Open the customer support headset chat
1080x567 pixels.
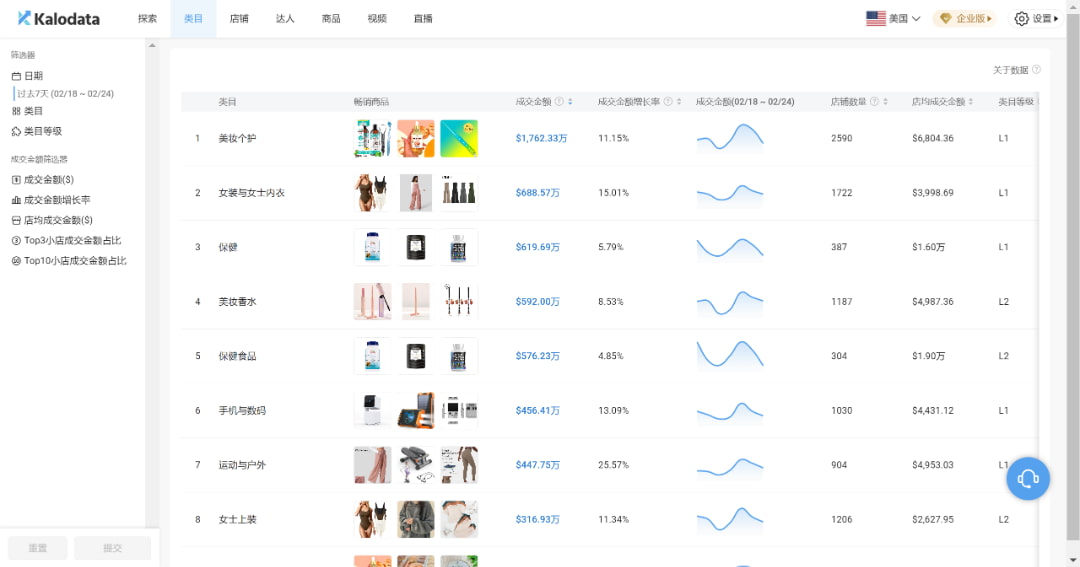1028,478
